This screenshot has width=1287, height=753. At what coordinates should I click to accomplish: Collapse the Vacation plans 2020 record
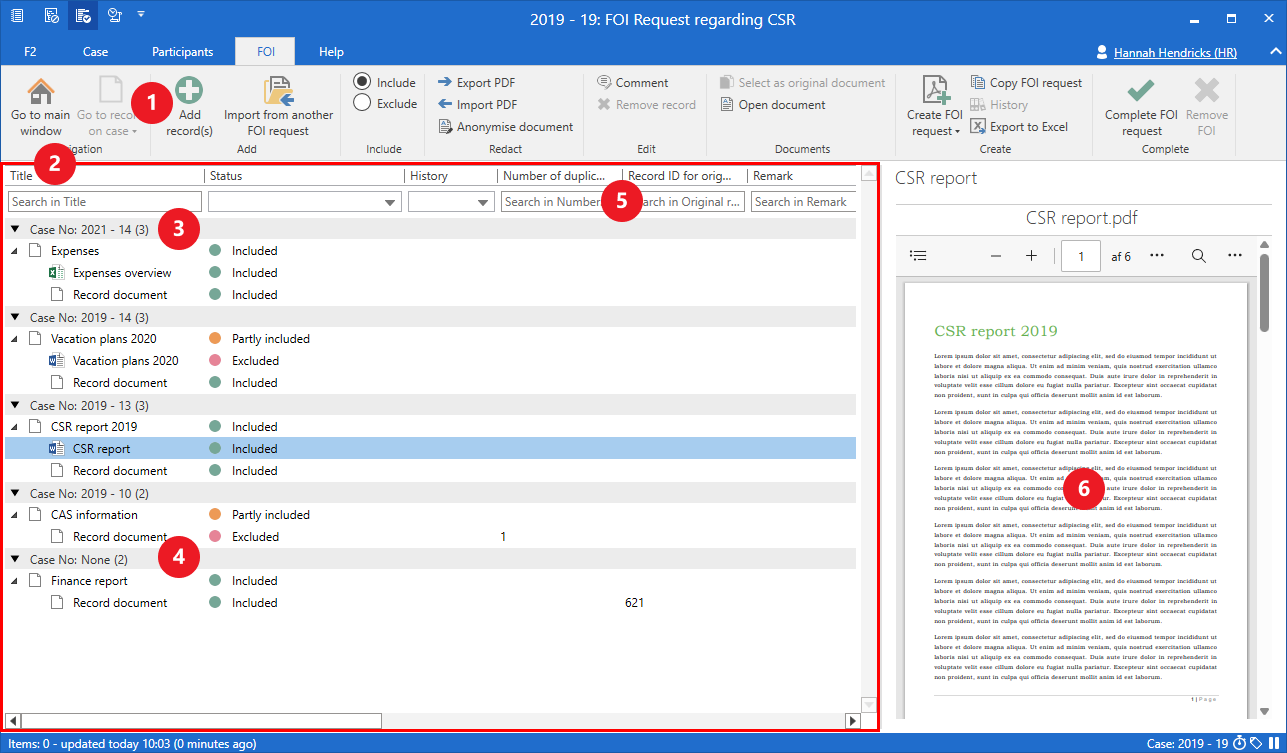[x=14, y=339]
